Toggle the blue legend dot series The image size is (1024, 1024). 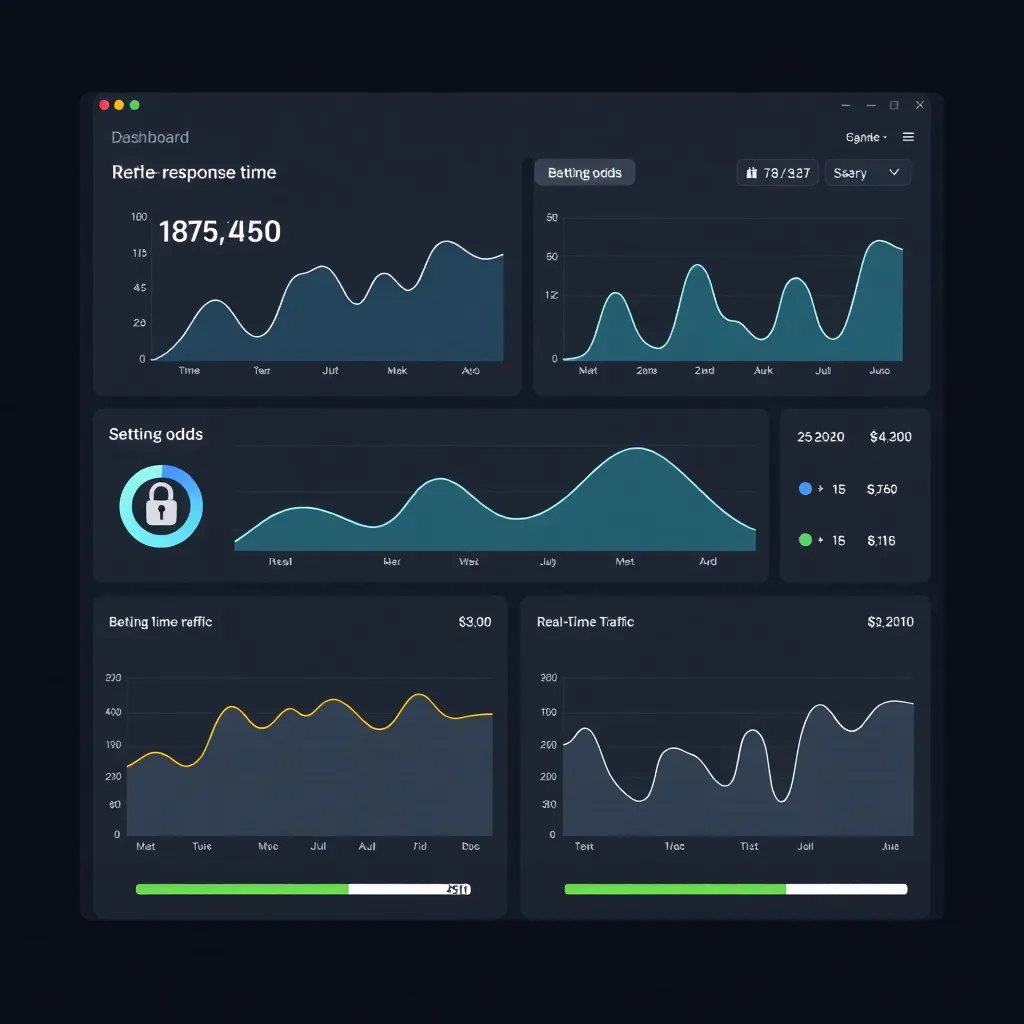pos(805,489)
